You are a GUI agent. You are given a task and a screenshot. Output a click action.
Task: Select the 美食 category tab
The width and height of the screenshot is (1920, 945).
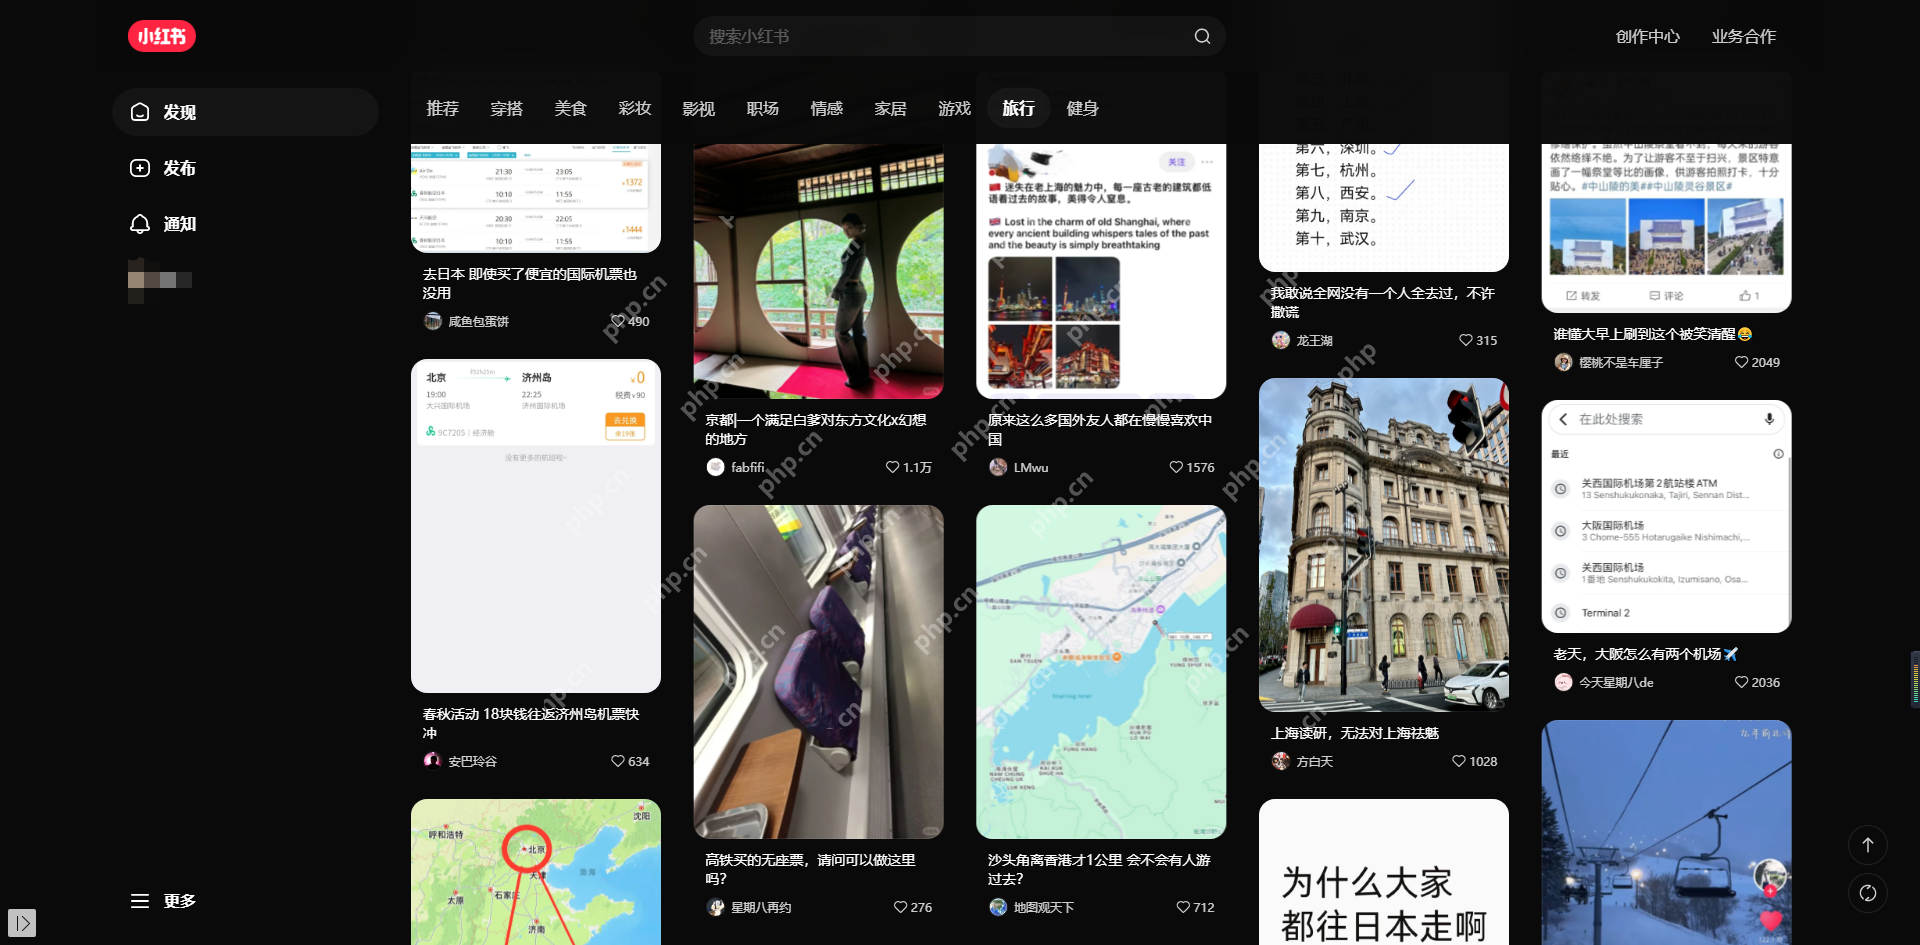click(570, 108)
